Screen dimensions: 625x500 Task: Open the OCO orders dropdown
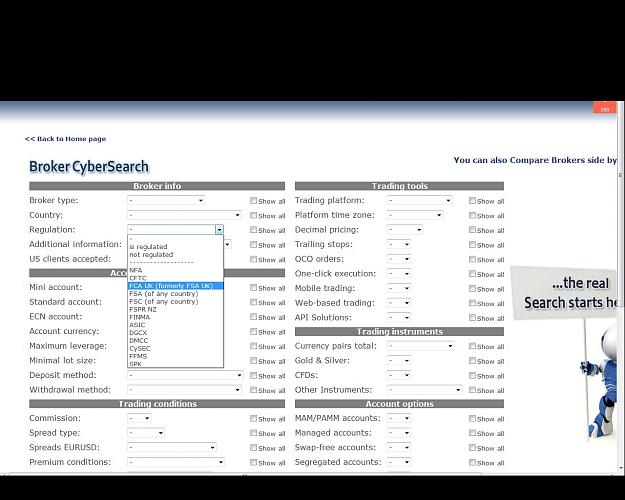tap(399, 259)
